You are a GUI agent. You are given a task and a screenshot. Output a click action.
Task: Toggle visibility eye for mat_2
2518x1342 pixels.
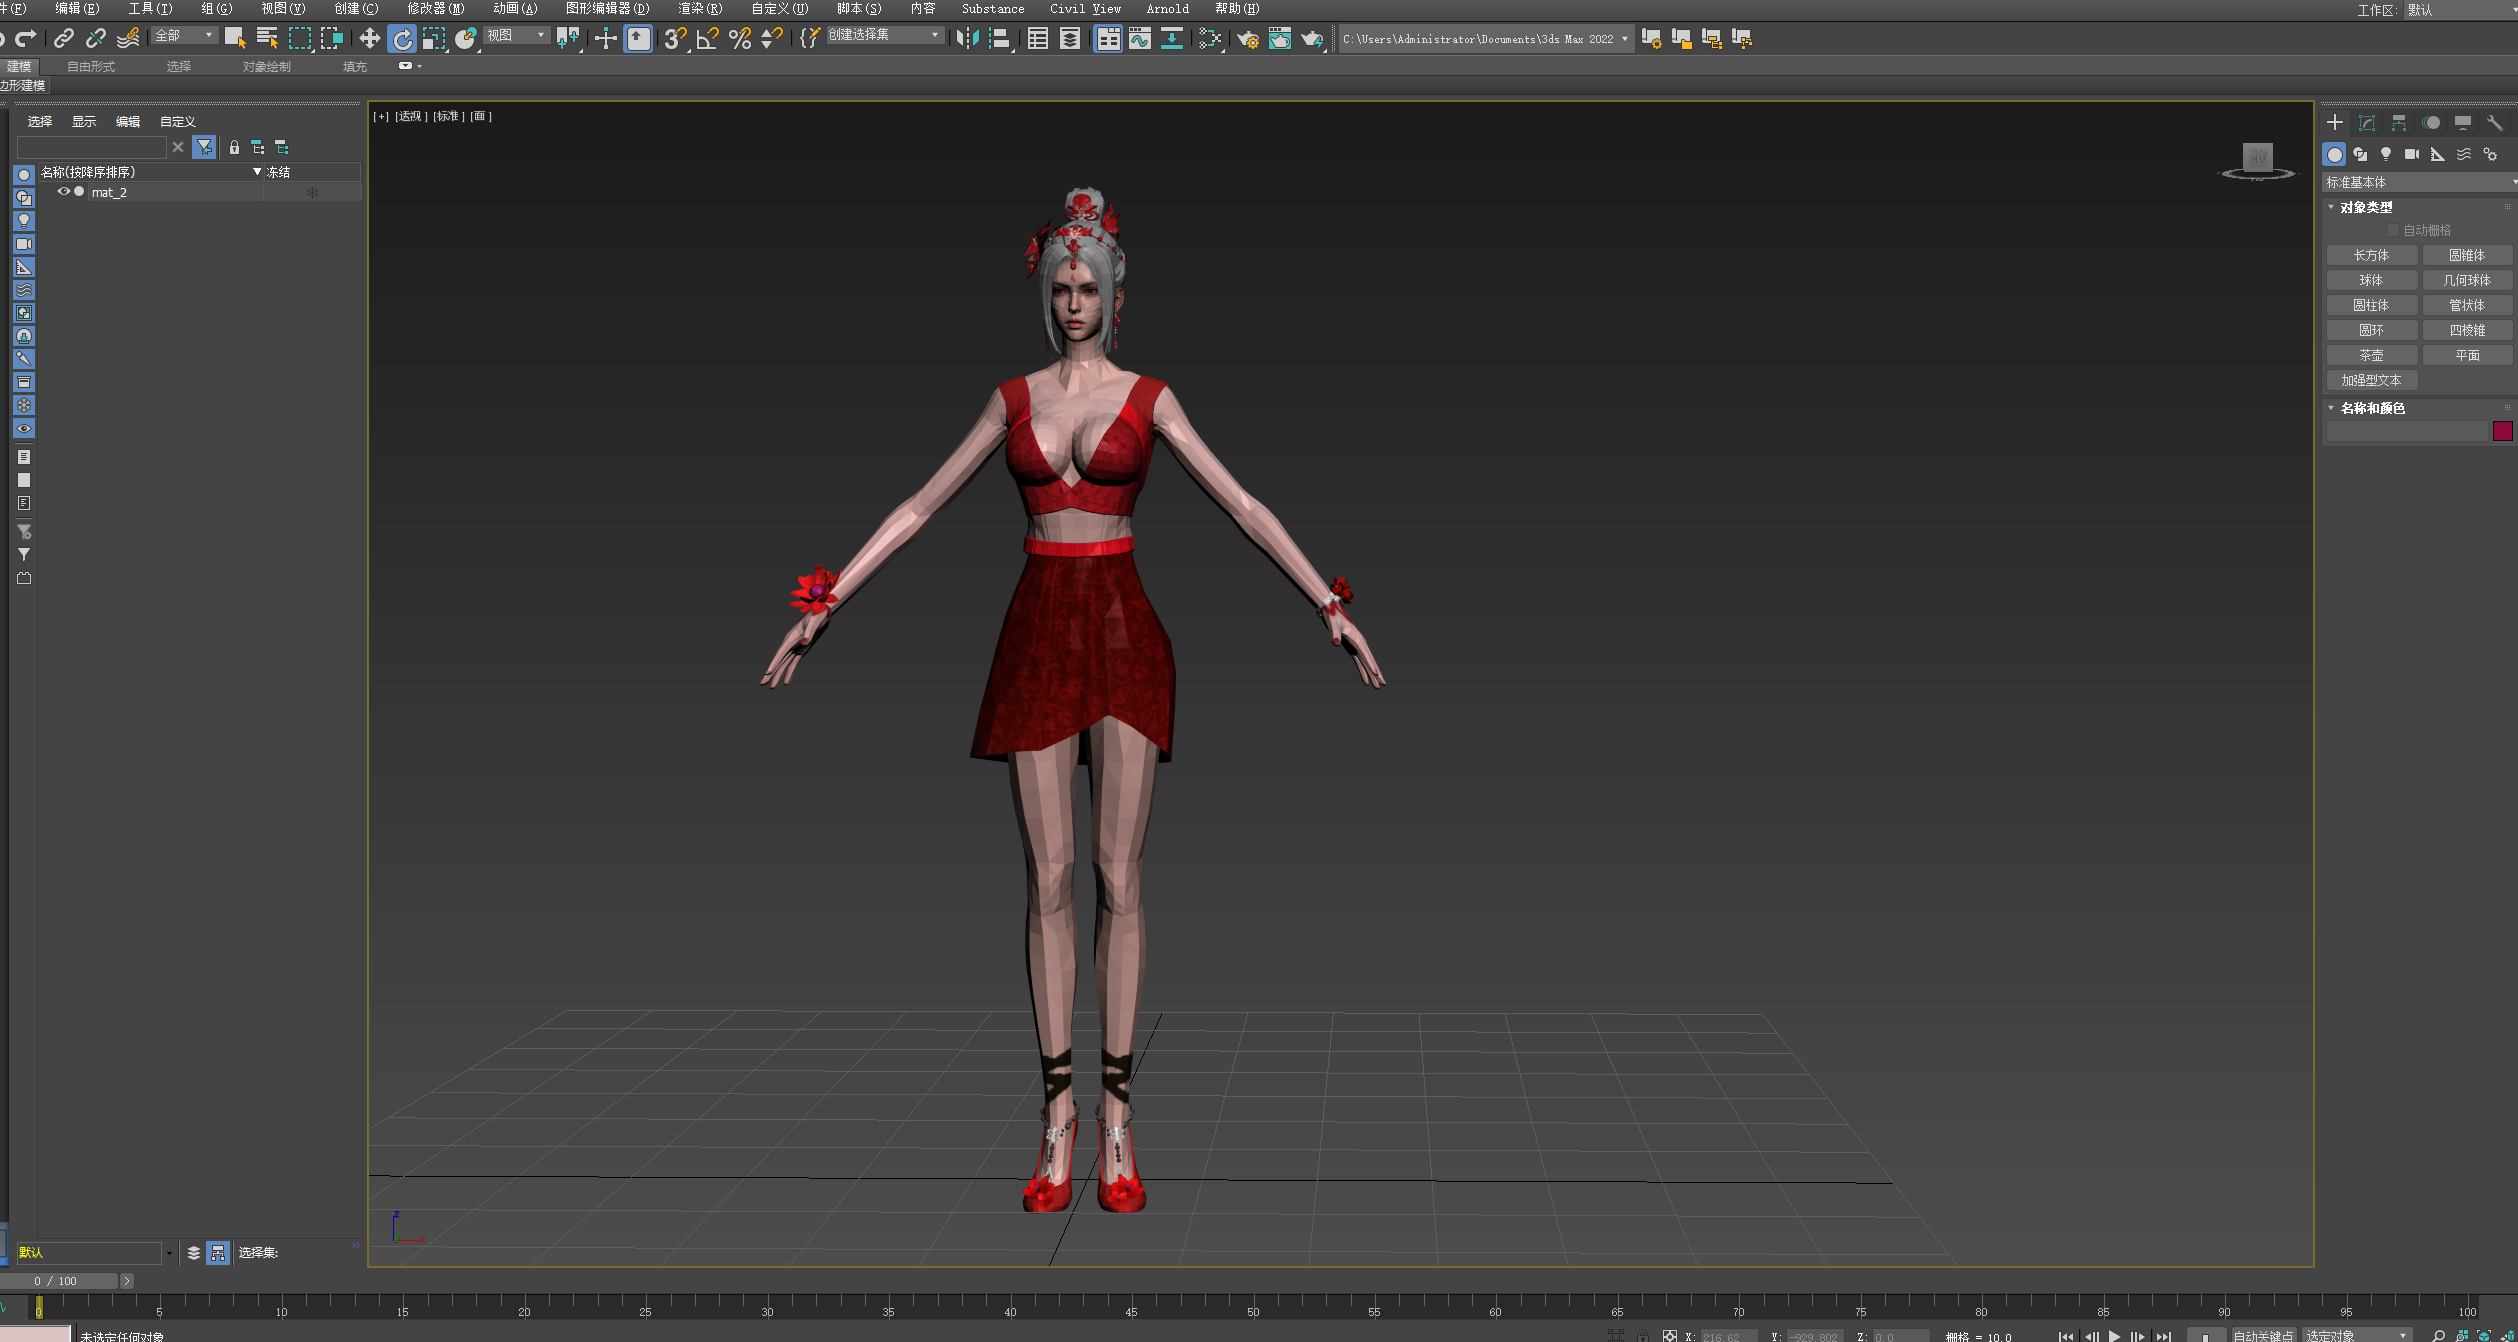tap(63, 192)
